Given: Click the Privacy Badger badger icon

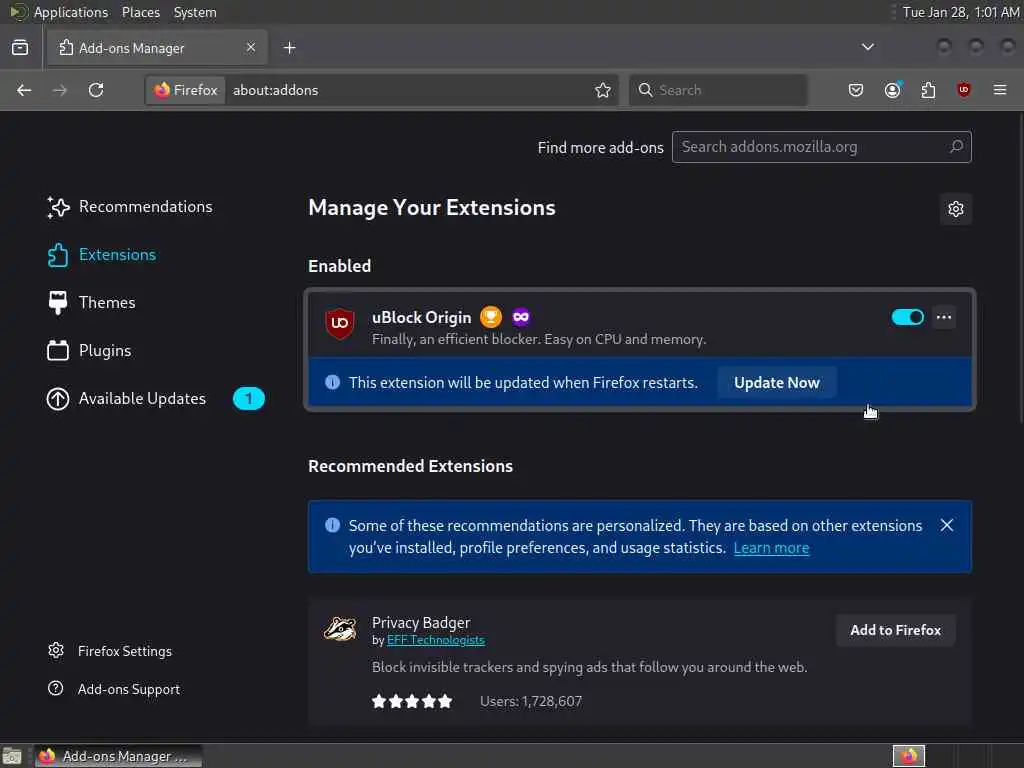Looking at the screenshot, I should [x=340, y=630].
